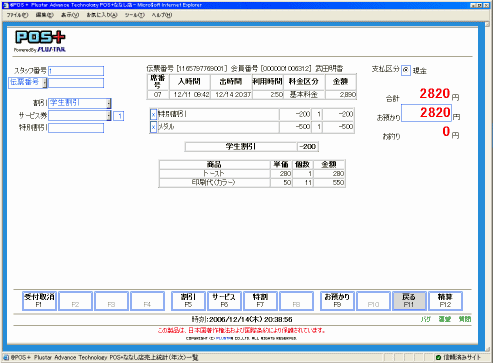This screenshot has width=493, height=363.
Task: Open the green バグ link
Action: tap(426, 319)
